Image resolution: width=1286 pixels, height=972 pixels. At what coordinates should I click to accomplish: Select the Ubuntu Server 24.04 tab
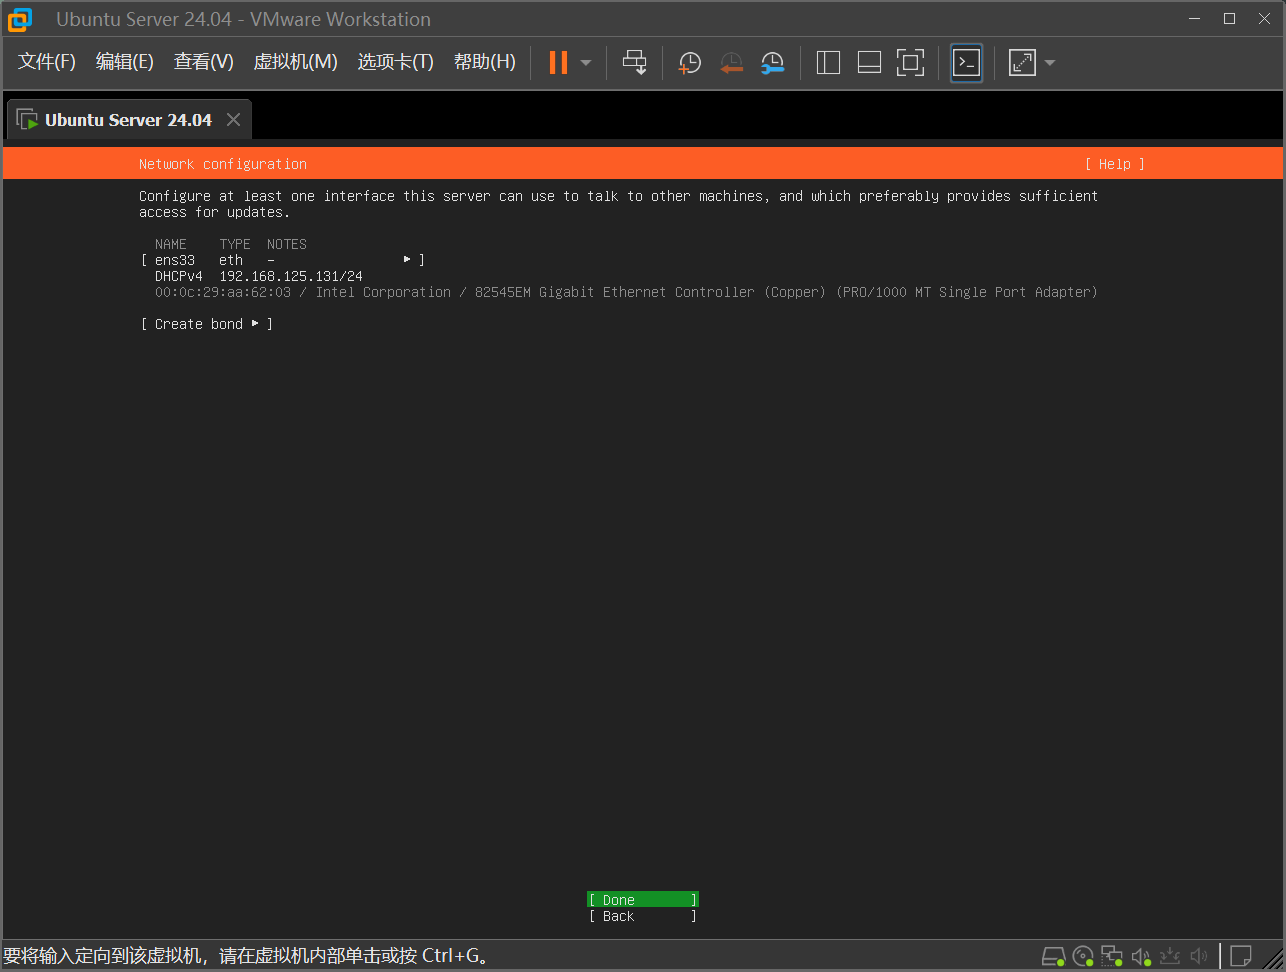pos(128,120)
